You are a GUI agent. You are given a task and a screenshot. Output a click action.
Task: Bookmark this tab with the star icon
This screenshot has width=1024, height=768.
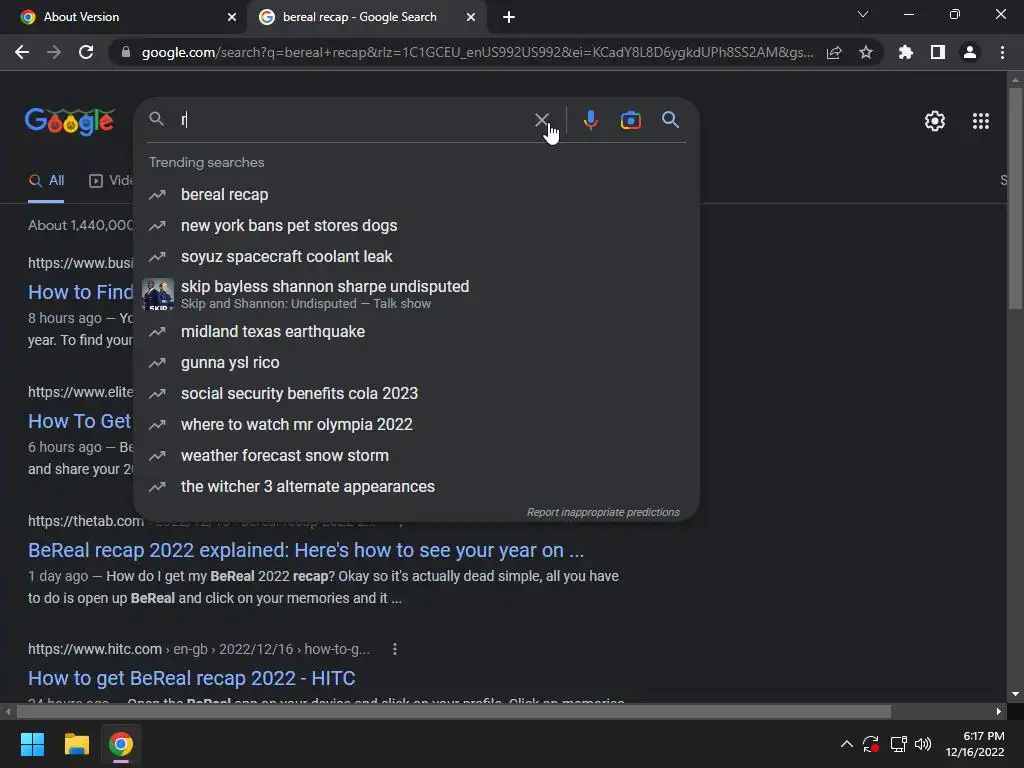point(865,52)
